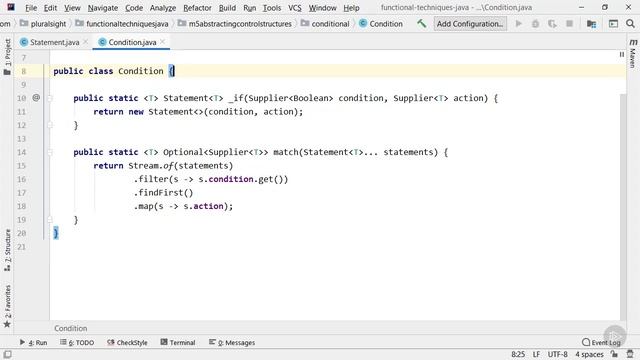Open the Help menu
Viewport: 640px width, 360px height.
point(351,8)
